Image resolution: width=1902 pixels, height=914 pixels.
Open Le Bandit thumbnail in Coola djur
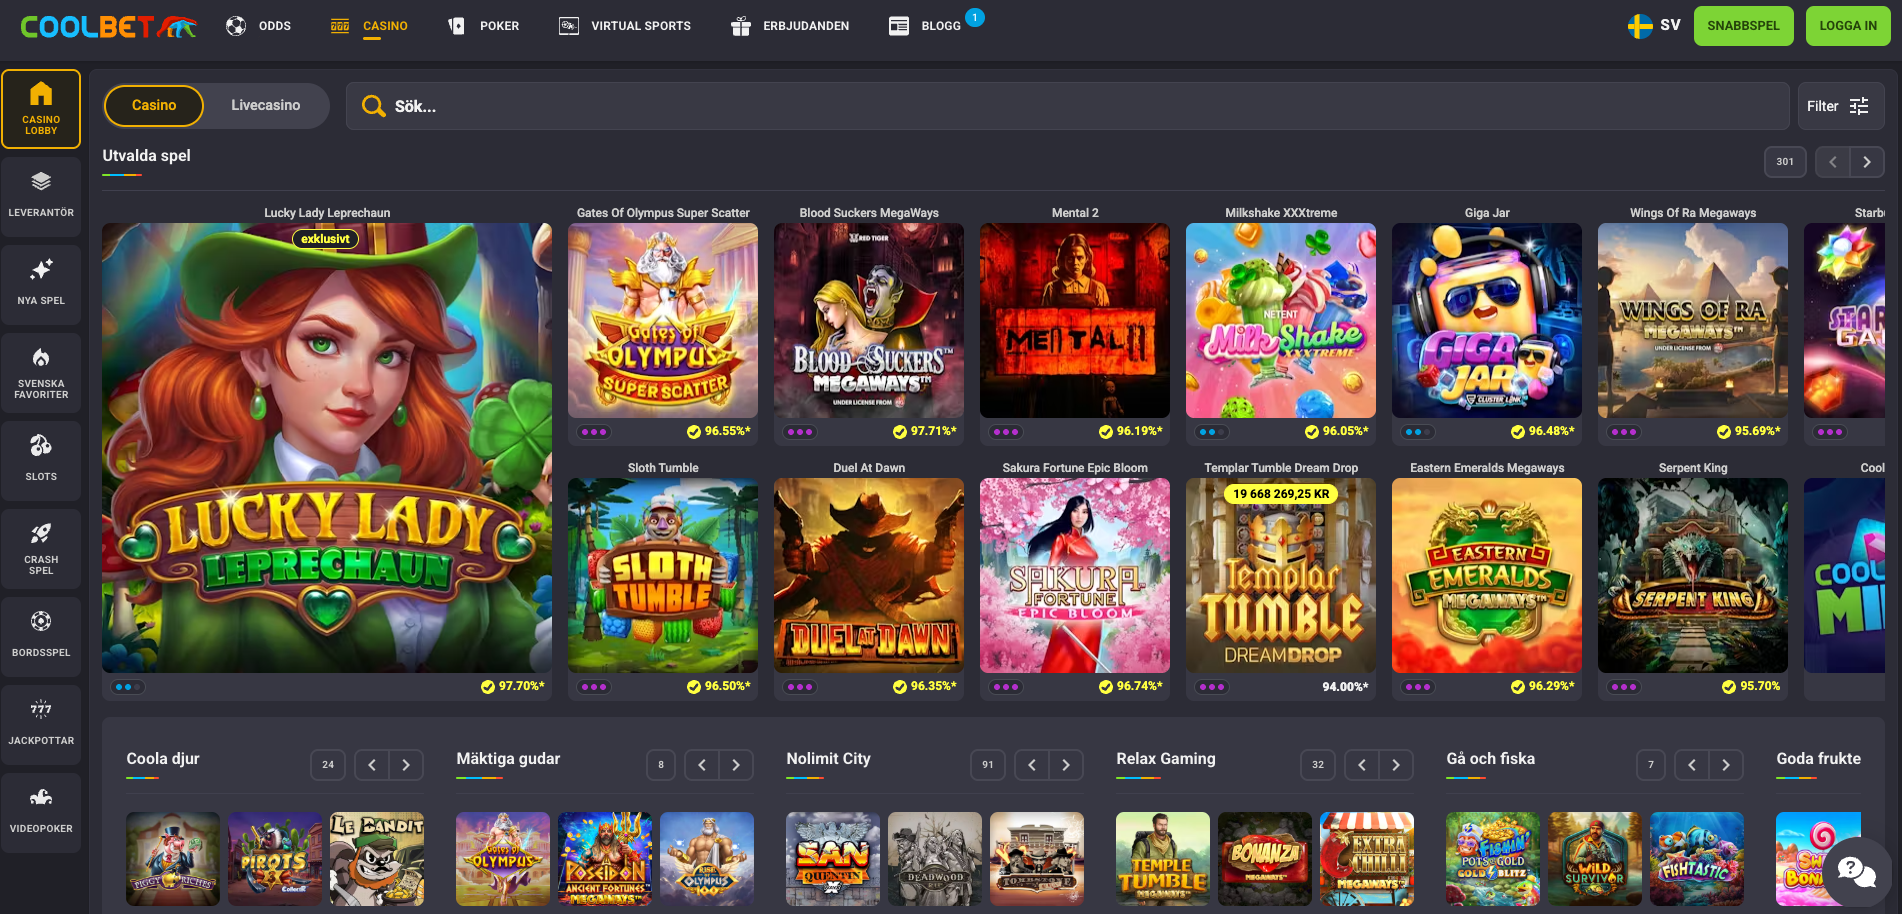tap(377, 859)
